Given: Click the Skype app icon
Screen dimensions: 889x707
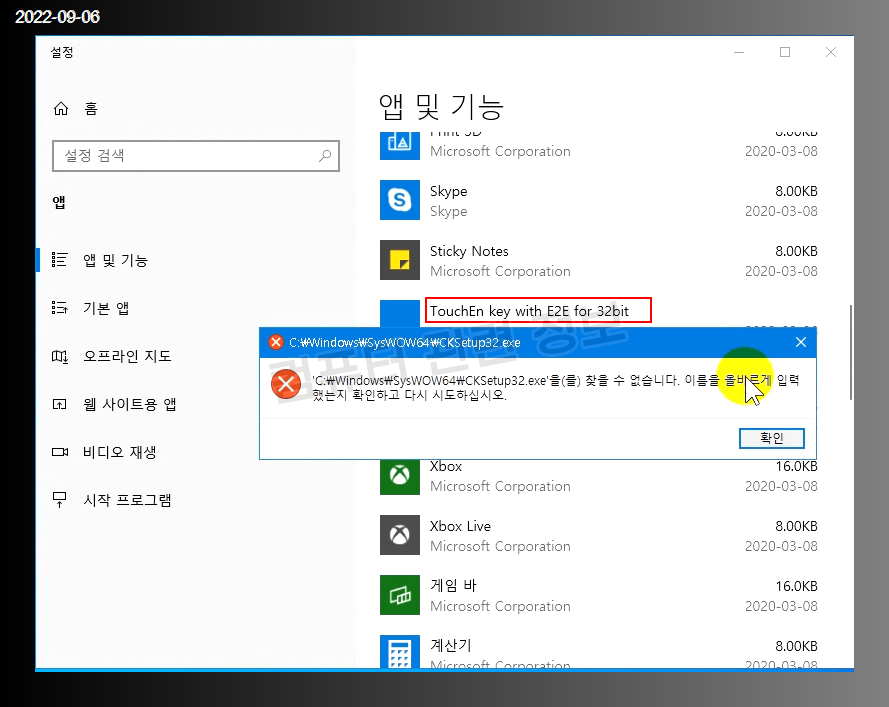Looking at the screenshot, I should coord(400,200).
